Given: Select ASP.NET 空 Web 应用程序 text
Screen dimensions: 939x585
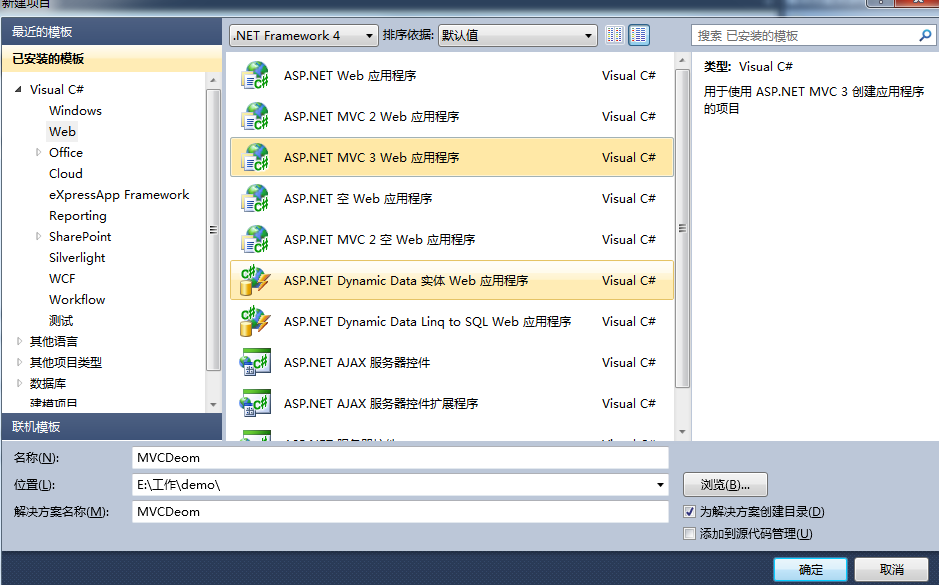Looking at the screenshot, I should point(358,198).
